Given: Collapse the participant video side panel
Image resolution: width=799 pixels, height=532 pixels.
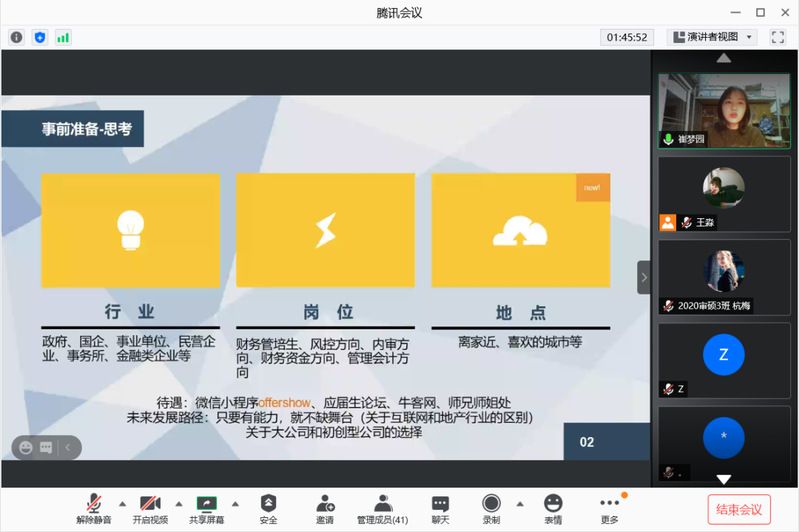Looking at the screenshot, I should (x=644, y=277).
